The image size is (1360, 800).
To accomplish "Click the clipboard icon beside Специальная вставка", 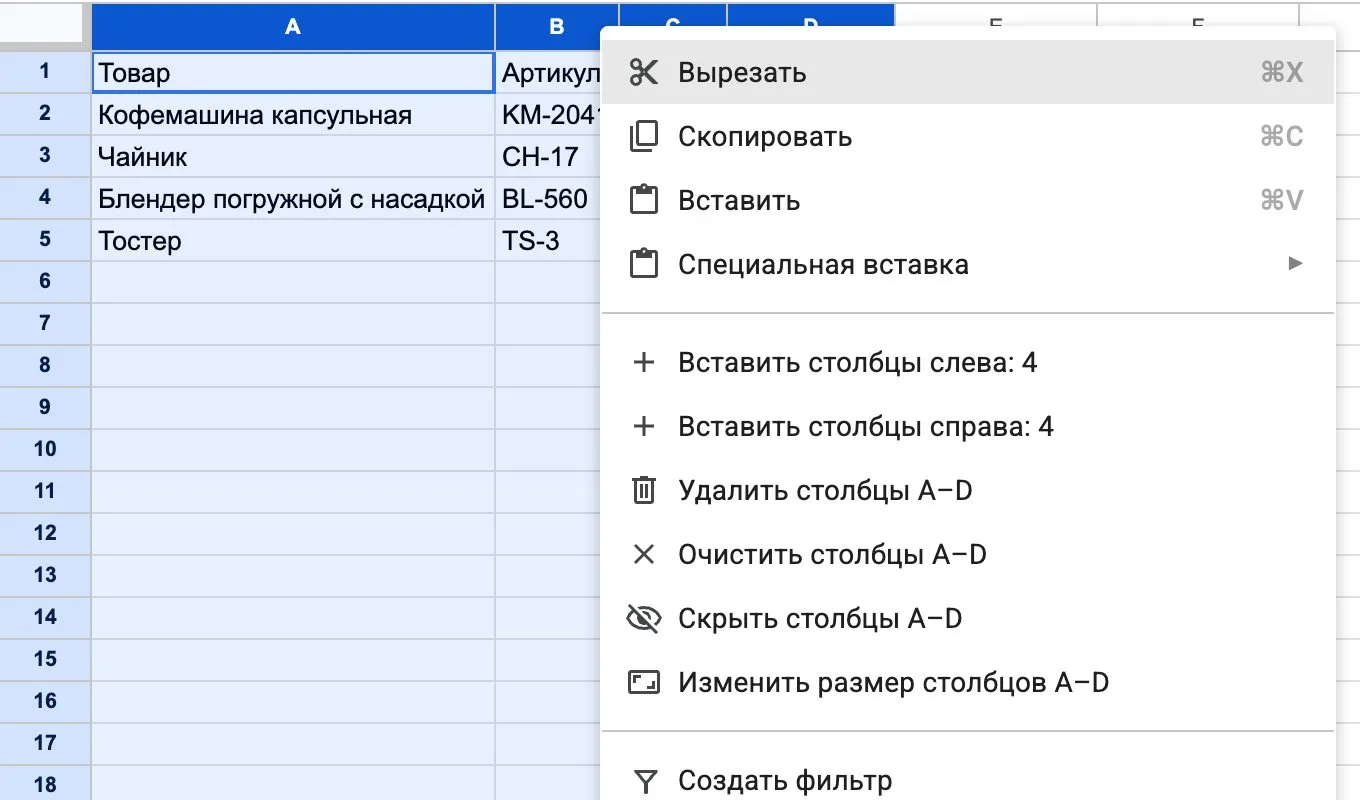I will (644, 264).
